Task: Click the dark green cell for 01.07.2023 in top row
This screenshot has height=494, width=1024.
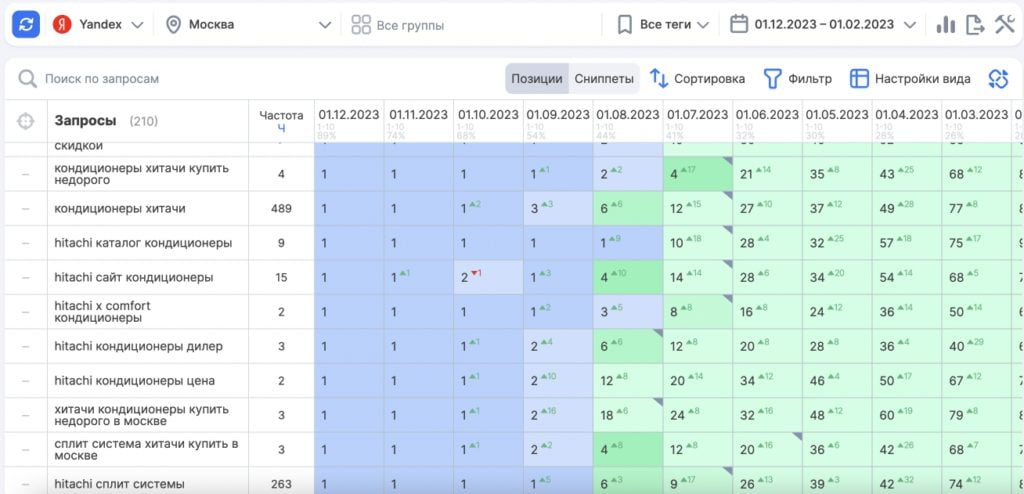Action: [697, 174]
